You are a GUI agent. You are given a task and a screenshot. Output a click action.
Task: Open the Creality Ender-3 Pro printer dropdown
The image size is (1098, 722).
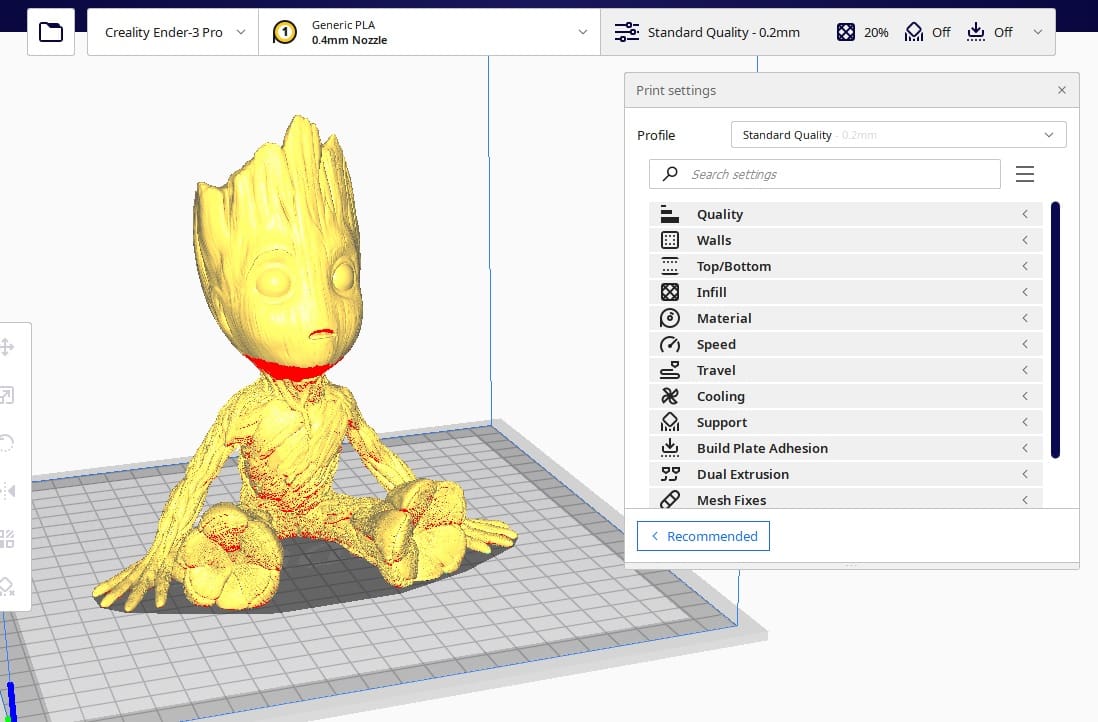tap(173, 32)
